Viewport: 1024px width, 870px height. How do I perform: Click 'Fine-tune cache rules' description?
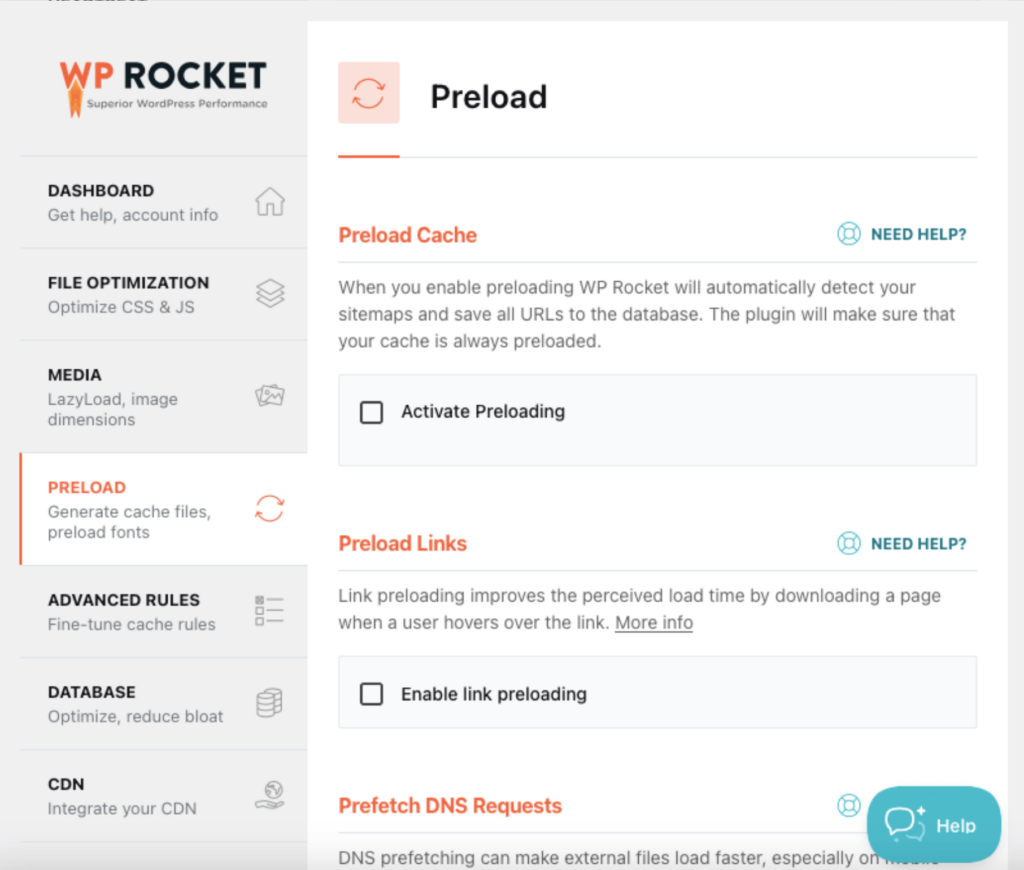pos(131,624)
